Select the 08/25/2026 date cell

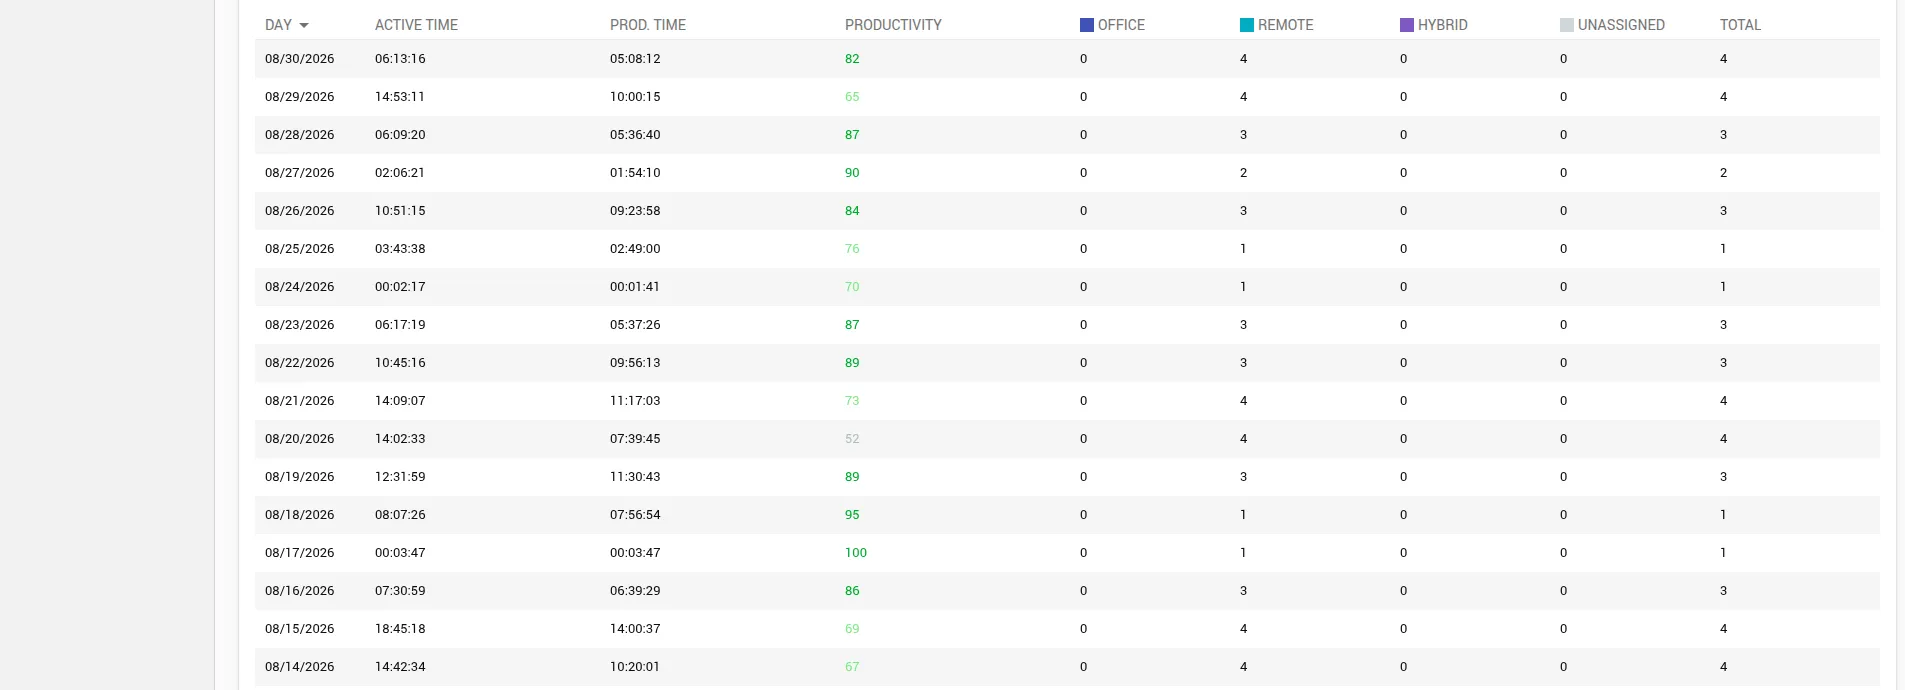pyautogui.click(x=300, y=249)
